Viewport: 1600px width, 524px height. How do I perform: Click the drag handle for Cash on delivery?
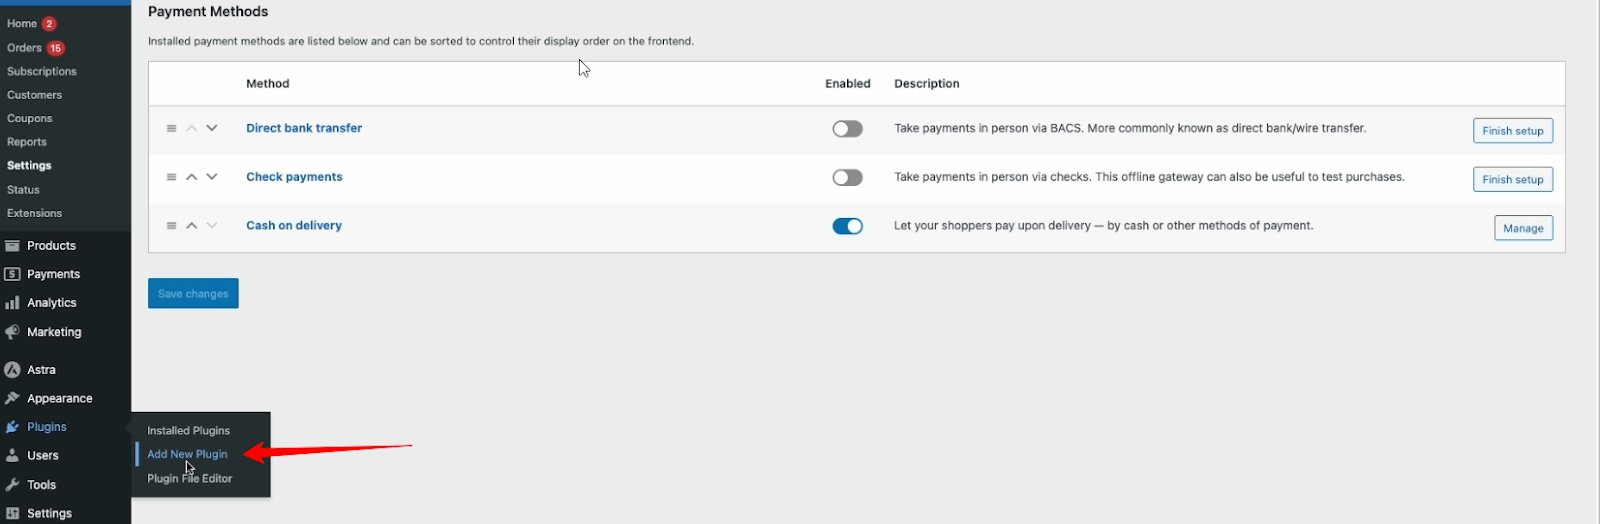click(x=171, y=226)
